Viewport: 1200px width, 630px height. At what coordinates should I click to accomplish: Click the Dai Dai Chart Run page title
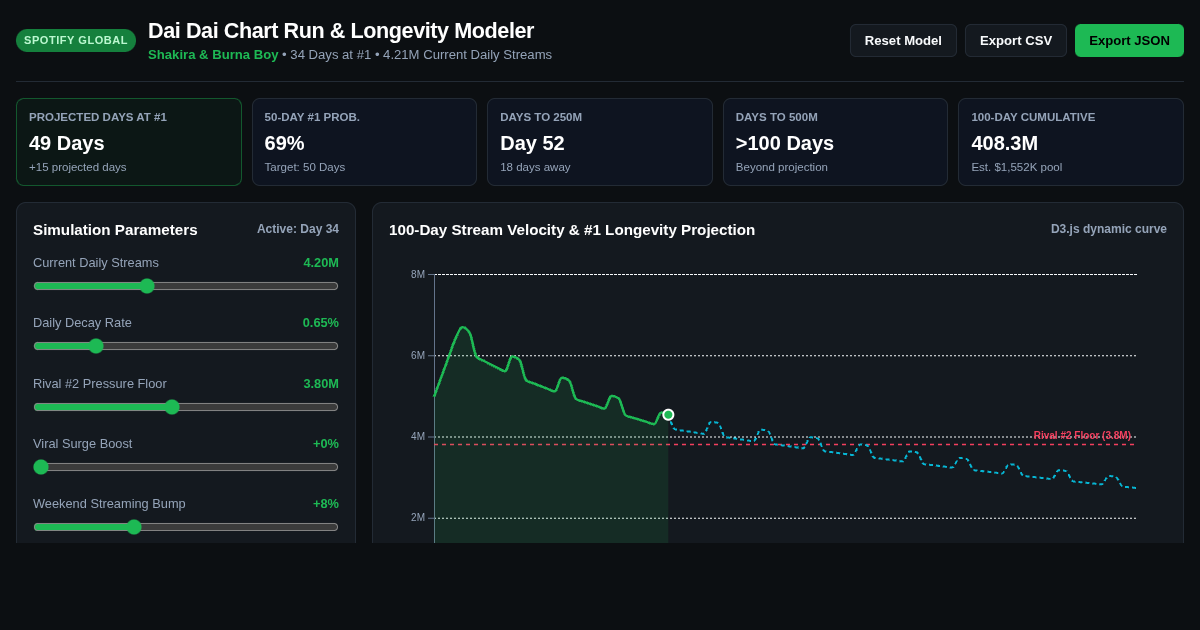coord(341,31)
